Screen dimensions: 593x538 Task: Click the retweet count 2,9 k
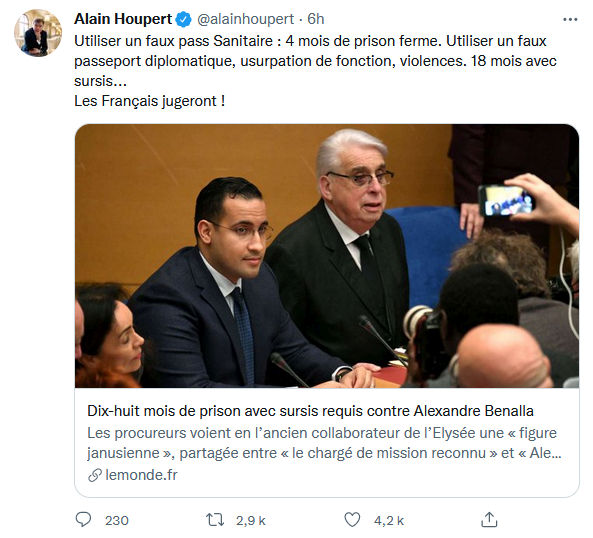[251, 521]
